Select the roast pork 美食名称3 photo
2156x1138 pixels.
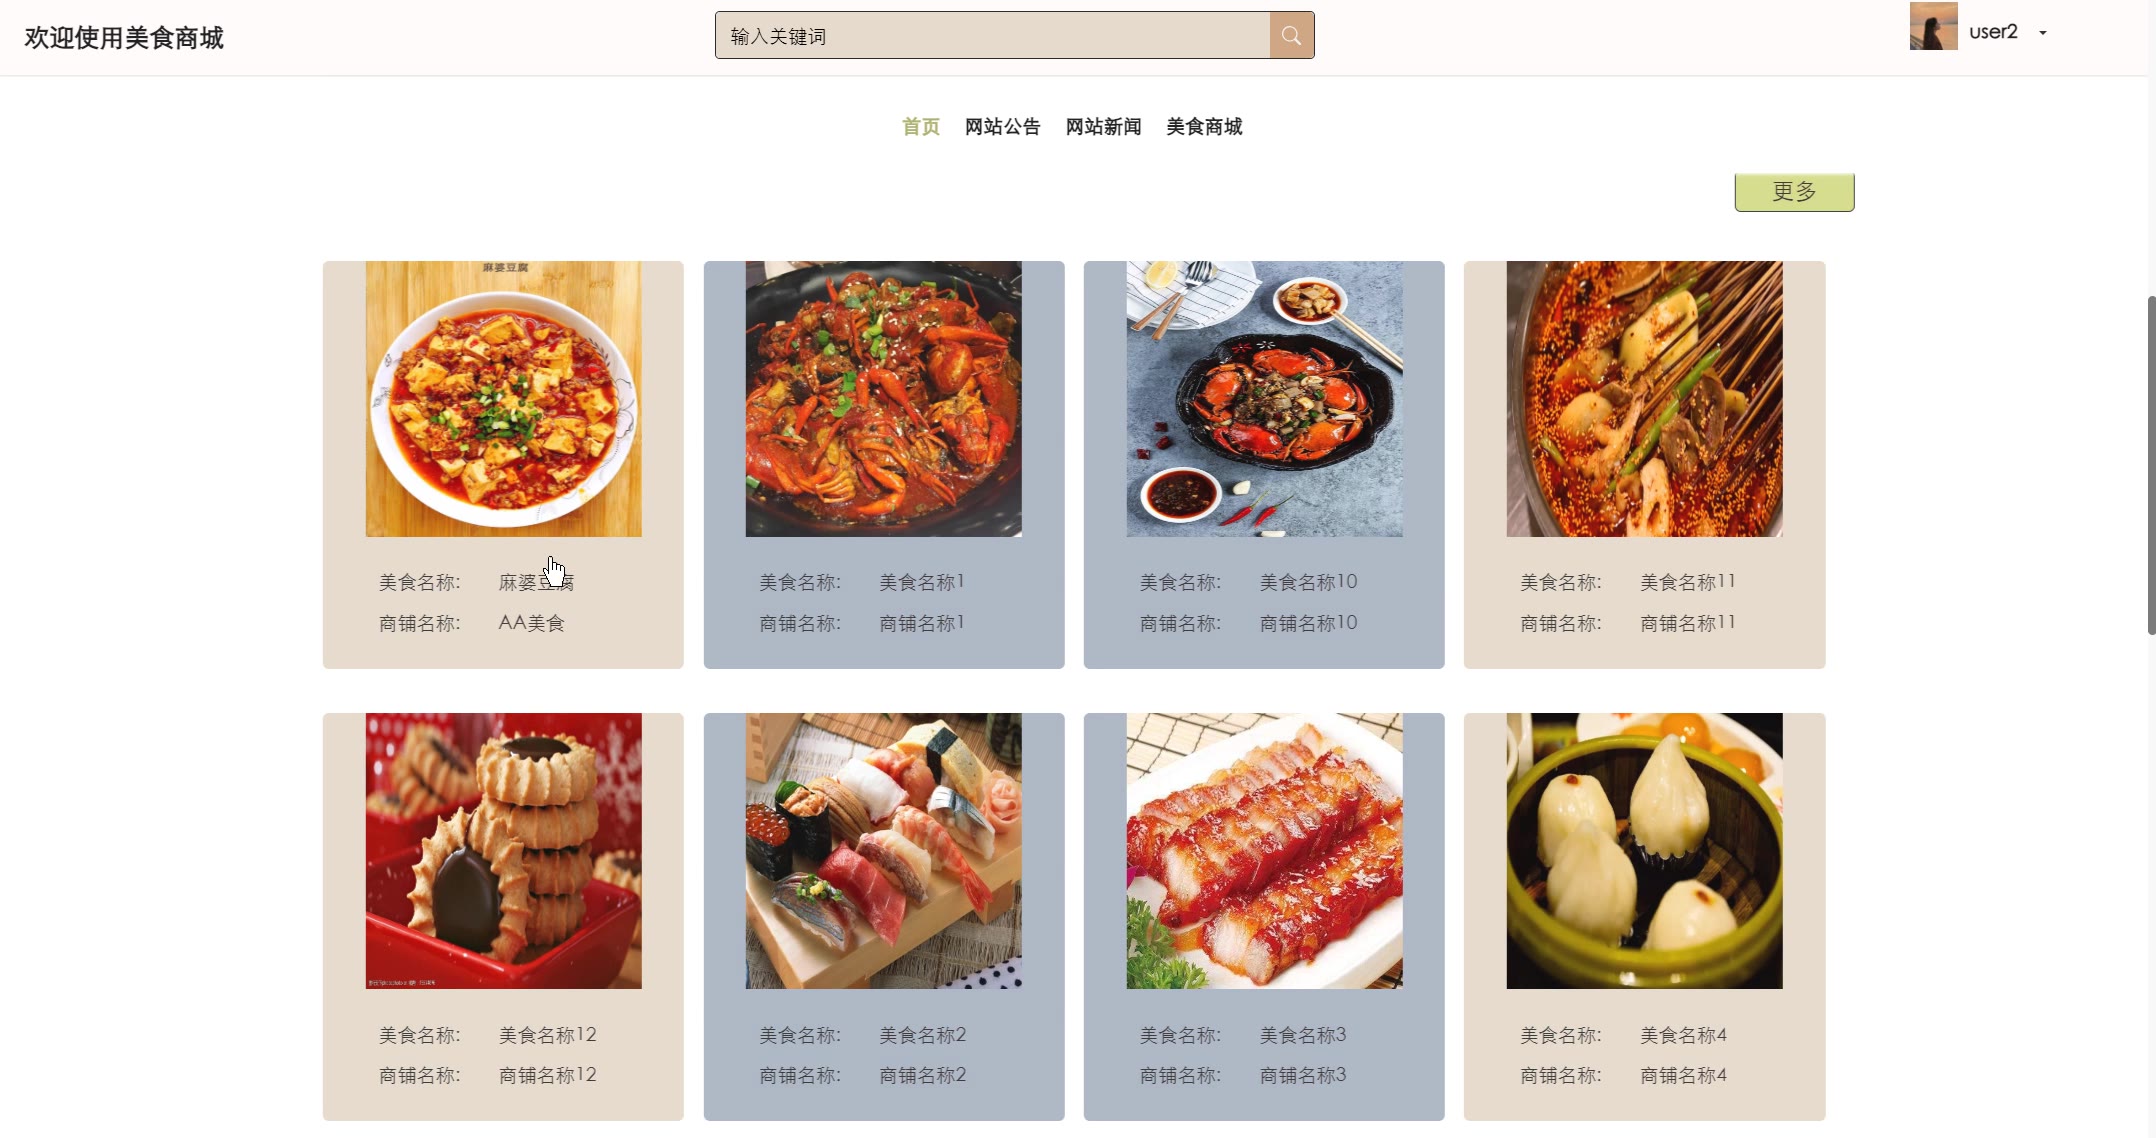click(1264, 851)
